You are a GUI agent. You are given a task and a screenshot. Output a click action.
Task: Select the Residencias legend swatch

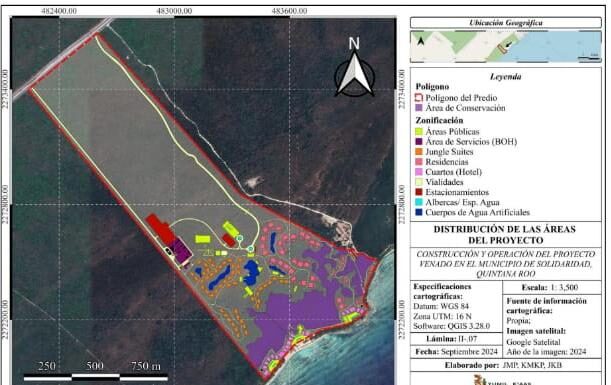click(x=419, y=162)
